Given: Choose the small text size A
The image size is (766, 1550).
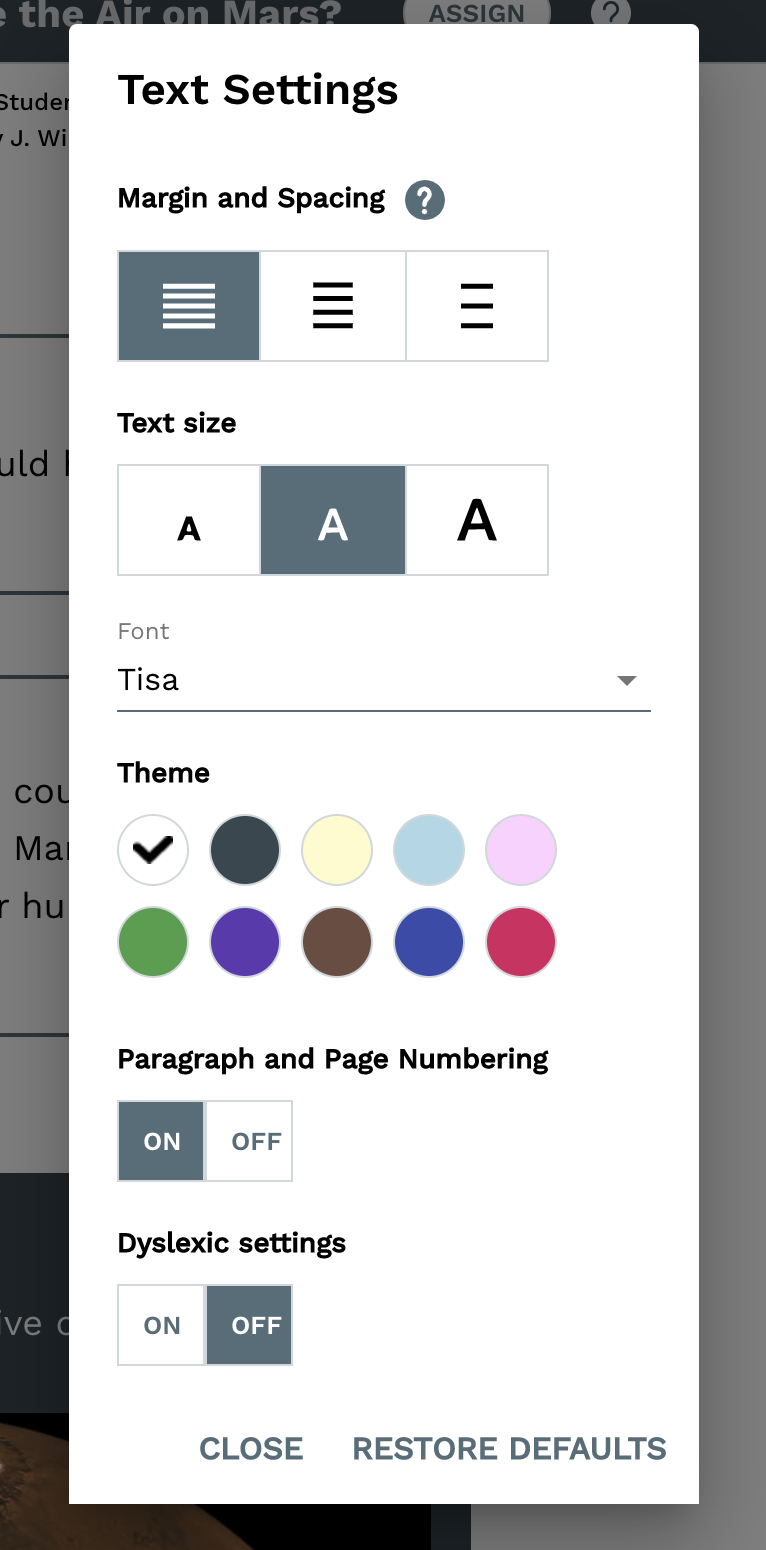Looking at the screenshot, I should pos(189,520).
